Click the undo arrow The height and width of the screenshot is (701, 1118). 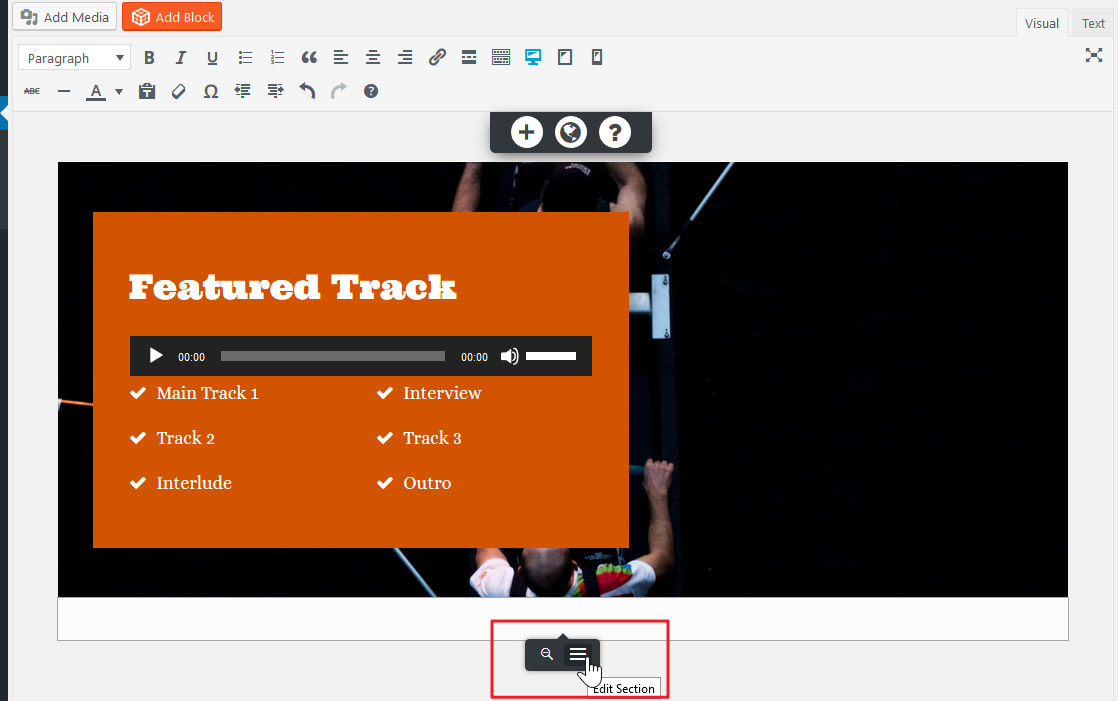tap(307, 91)
